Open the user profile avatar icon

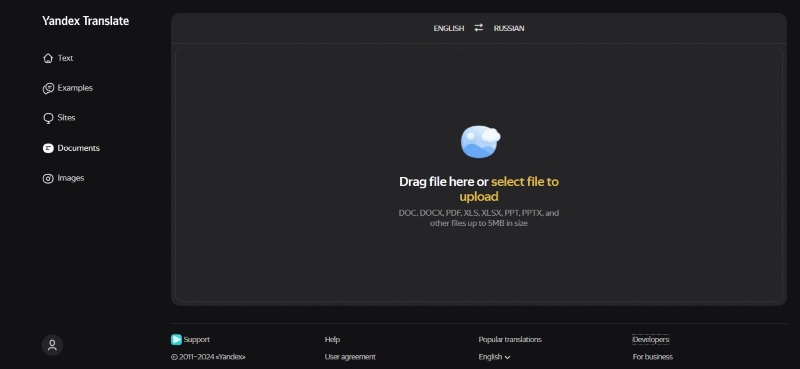[x=52, y=345]
